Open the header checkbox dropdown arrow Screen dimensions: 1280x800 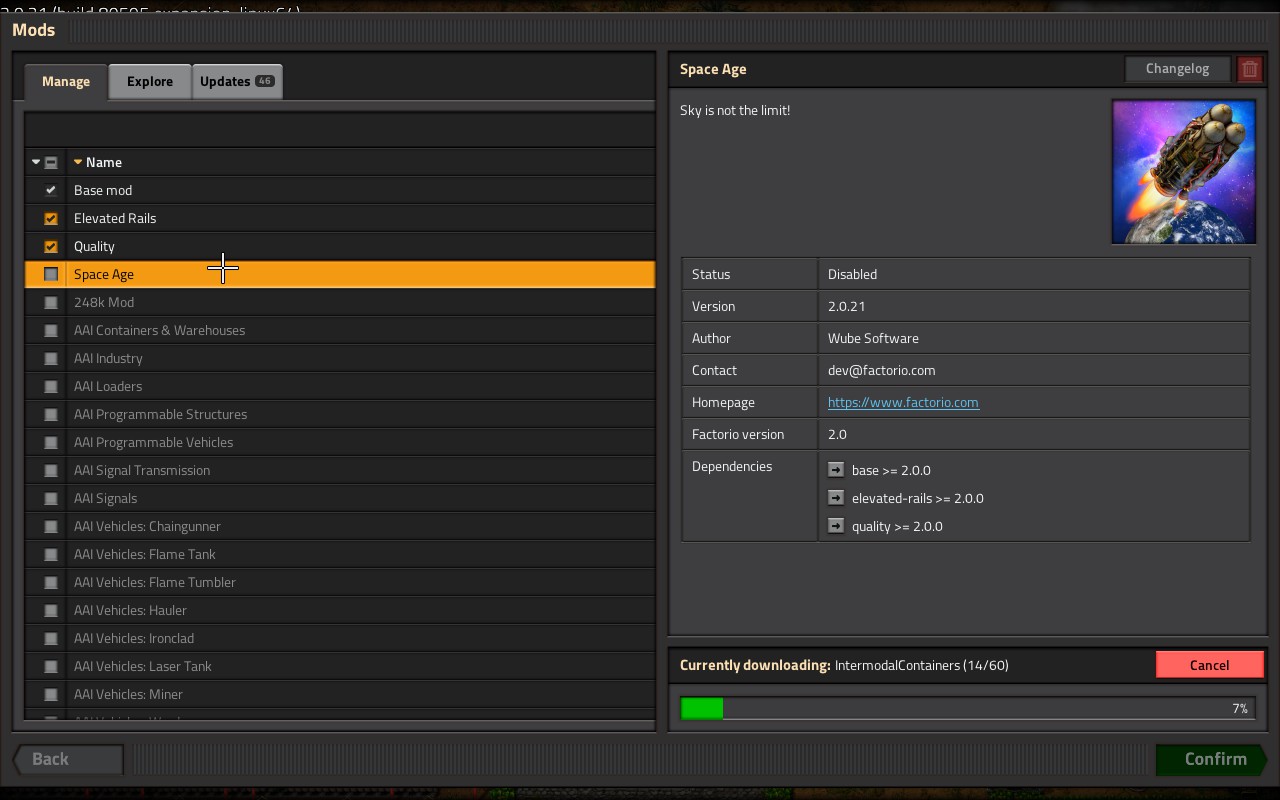coord(36,162)
